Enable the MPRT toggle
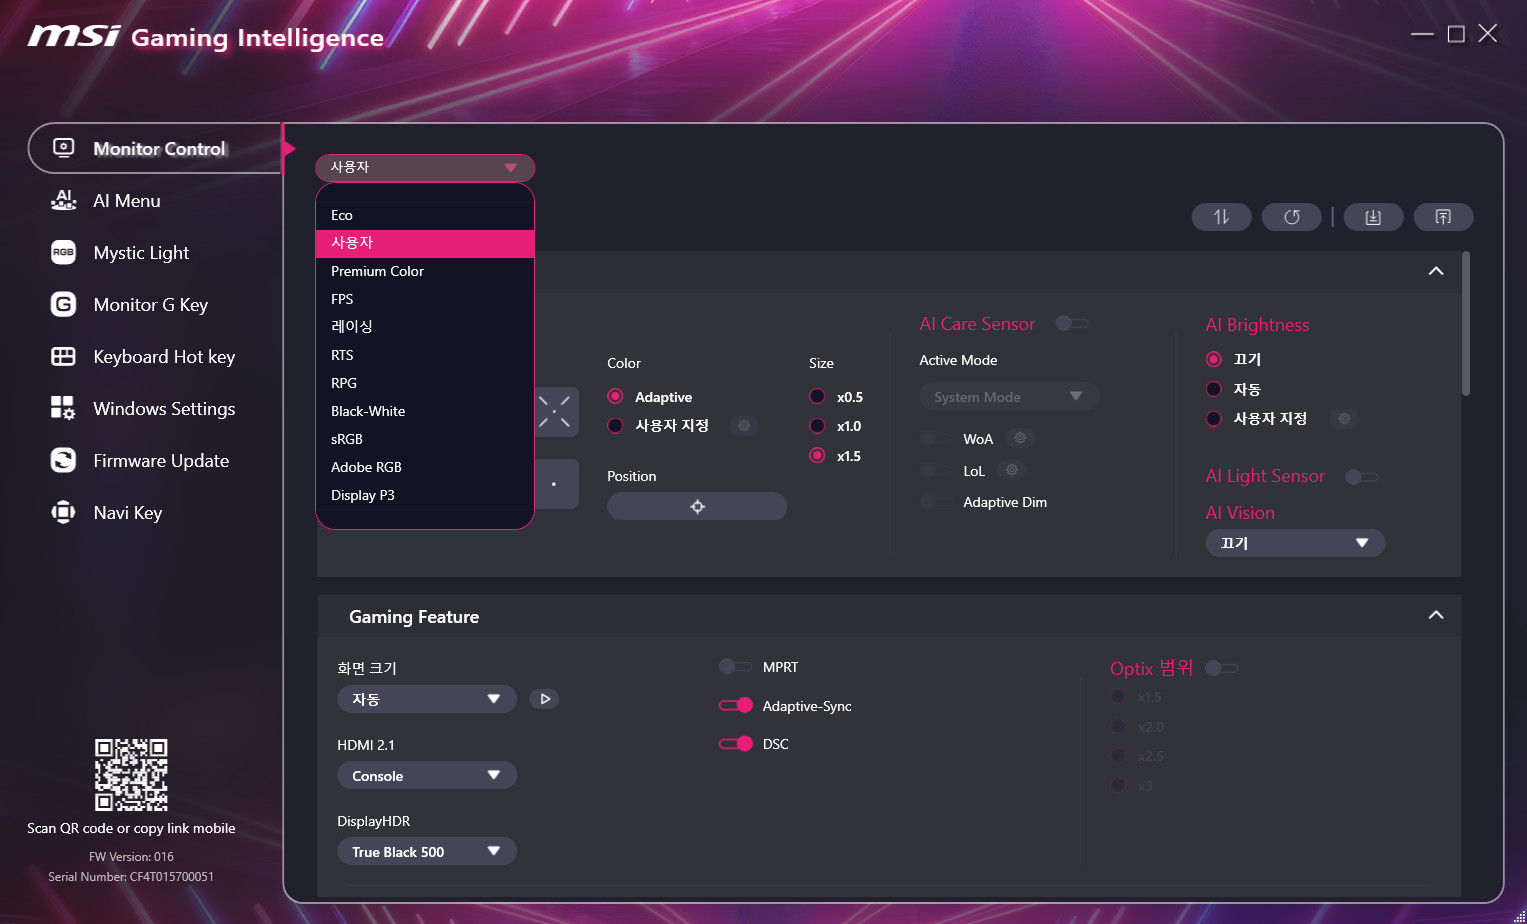The image size is (1527, 924). coord(736,667)
